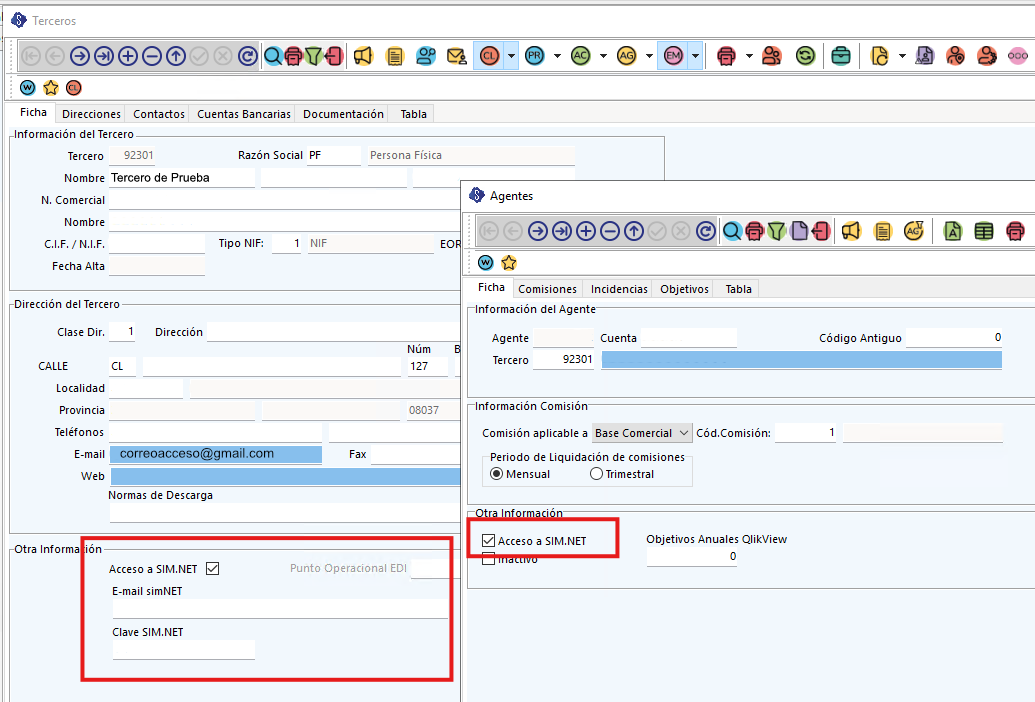Click the Clave SIM.NET input field

coord(184,650)
